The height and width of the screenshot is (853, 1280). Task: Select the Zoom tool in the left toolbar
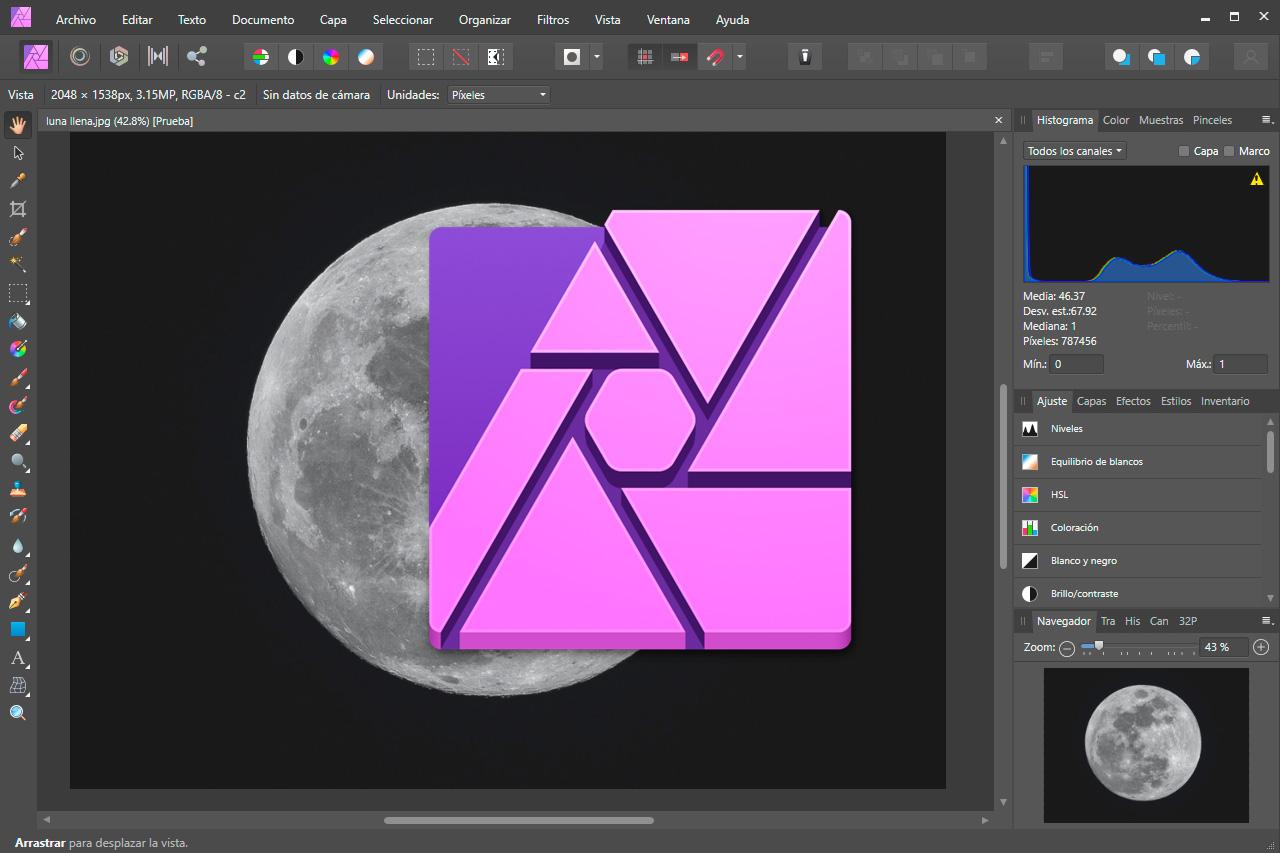click(18, 712)
